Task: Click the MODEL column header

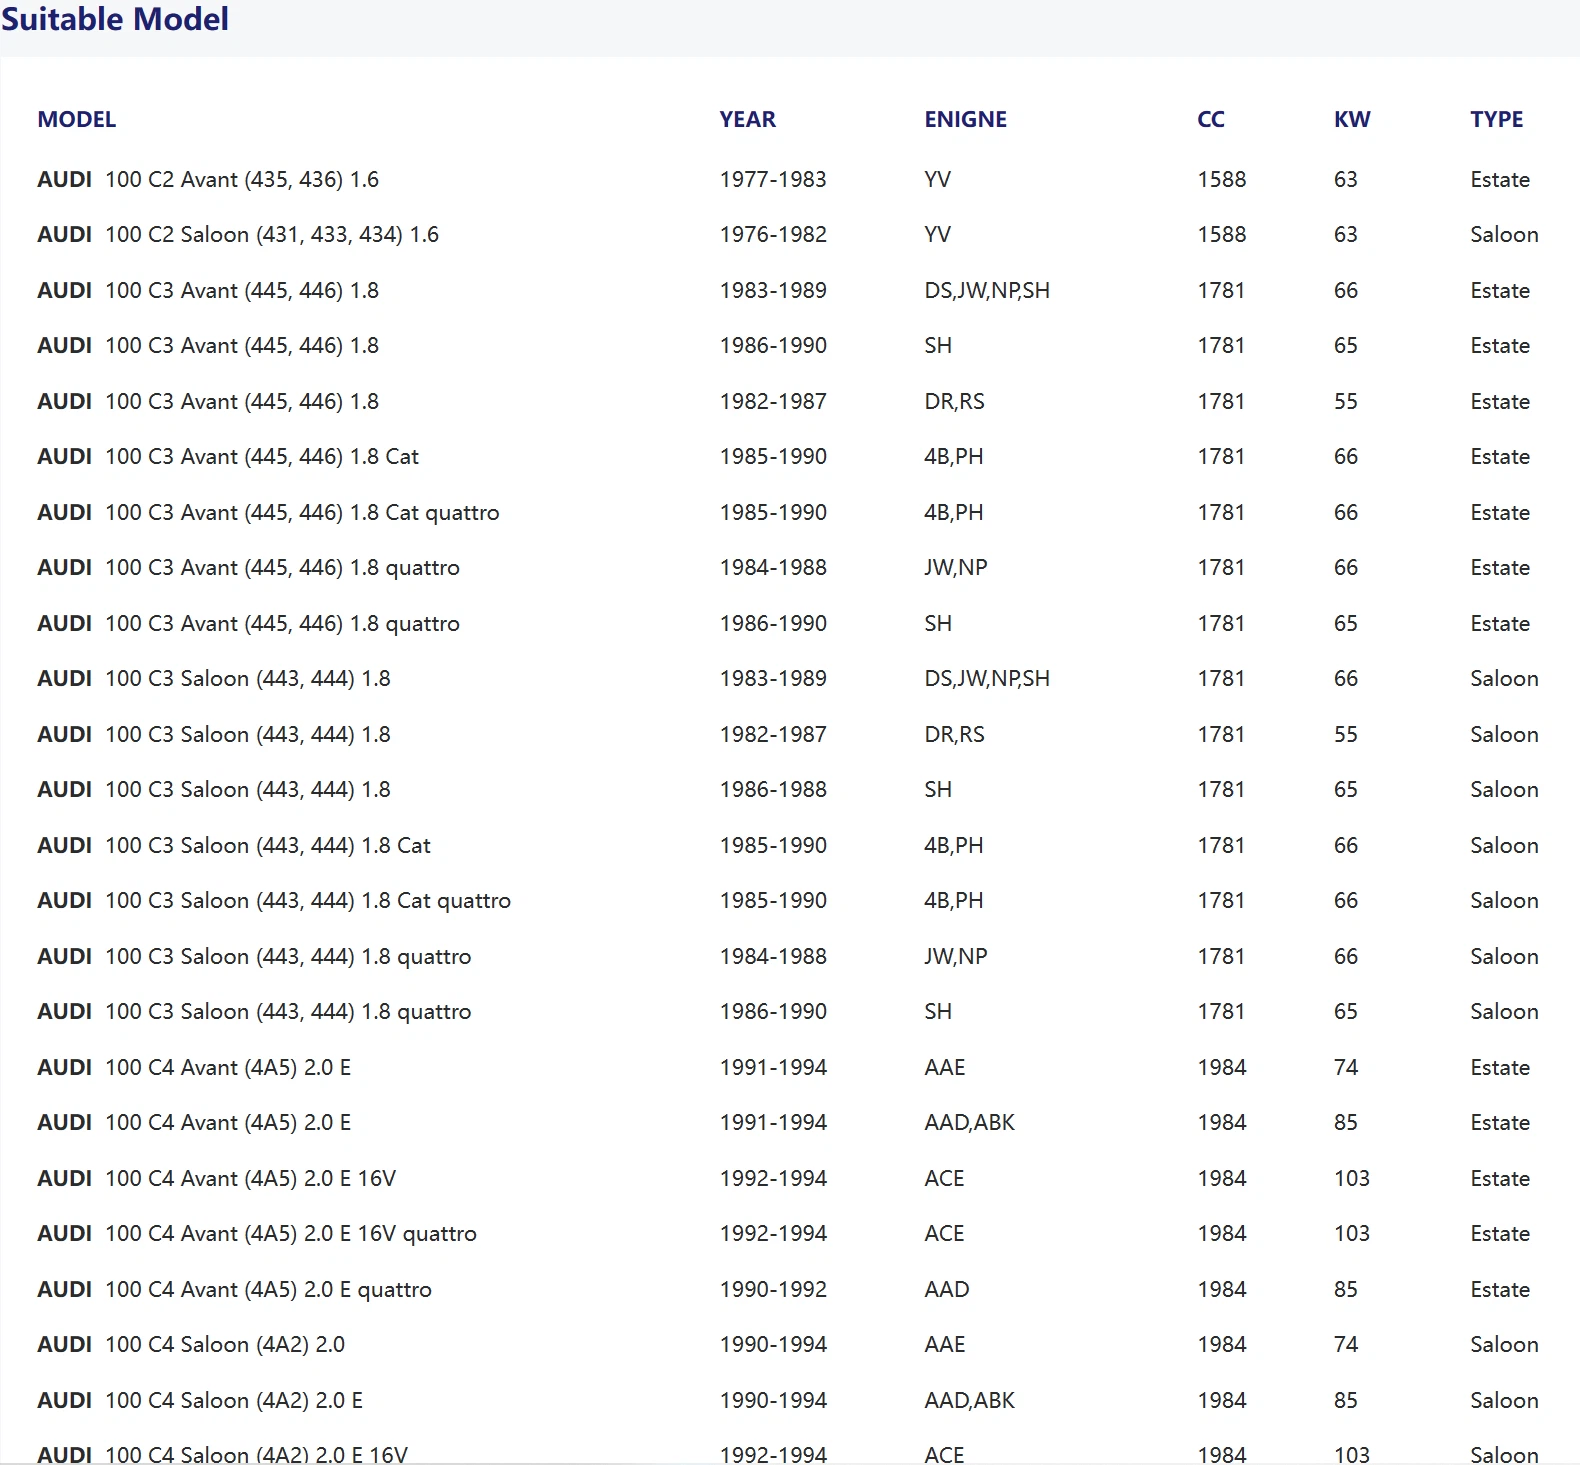Action: coord(77,120)
